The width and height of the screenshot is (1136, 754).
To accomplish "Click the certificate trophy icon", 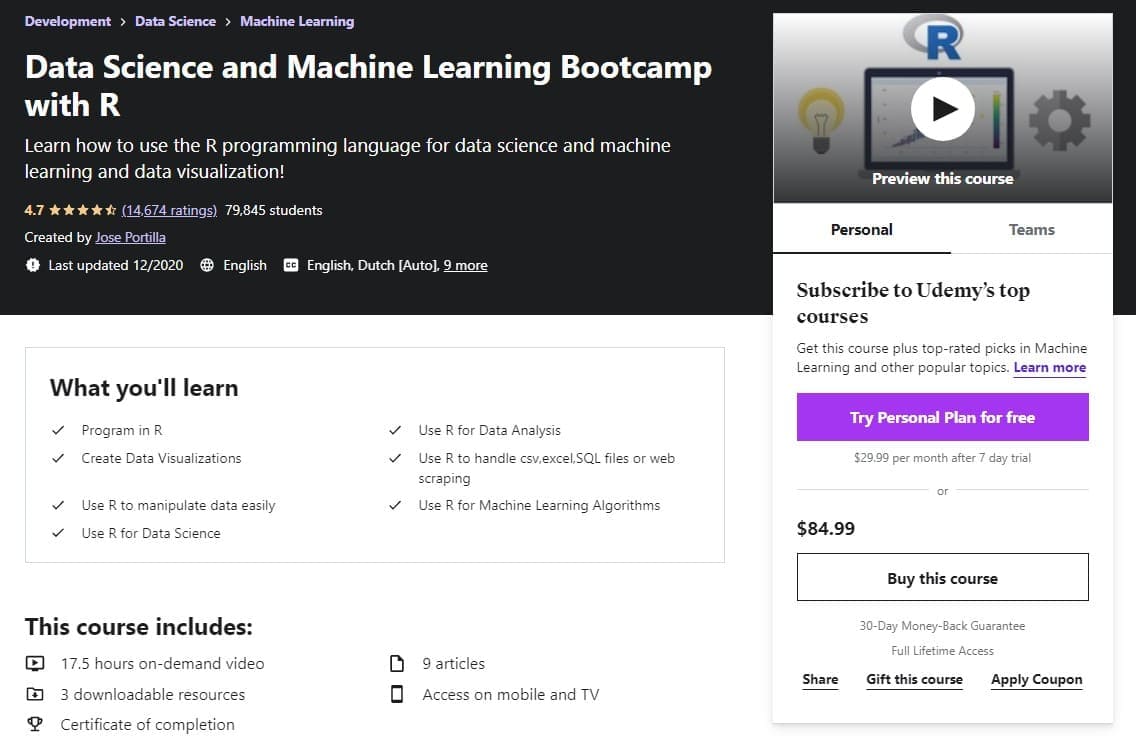I will [35, 724].
